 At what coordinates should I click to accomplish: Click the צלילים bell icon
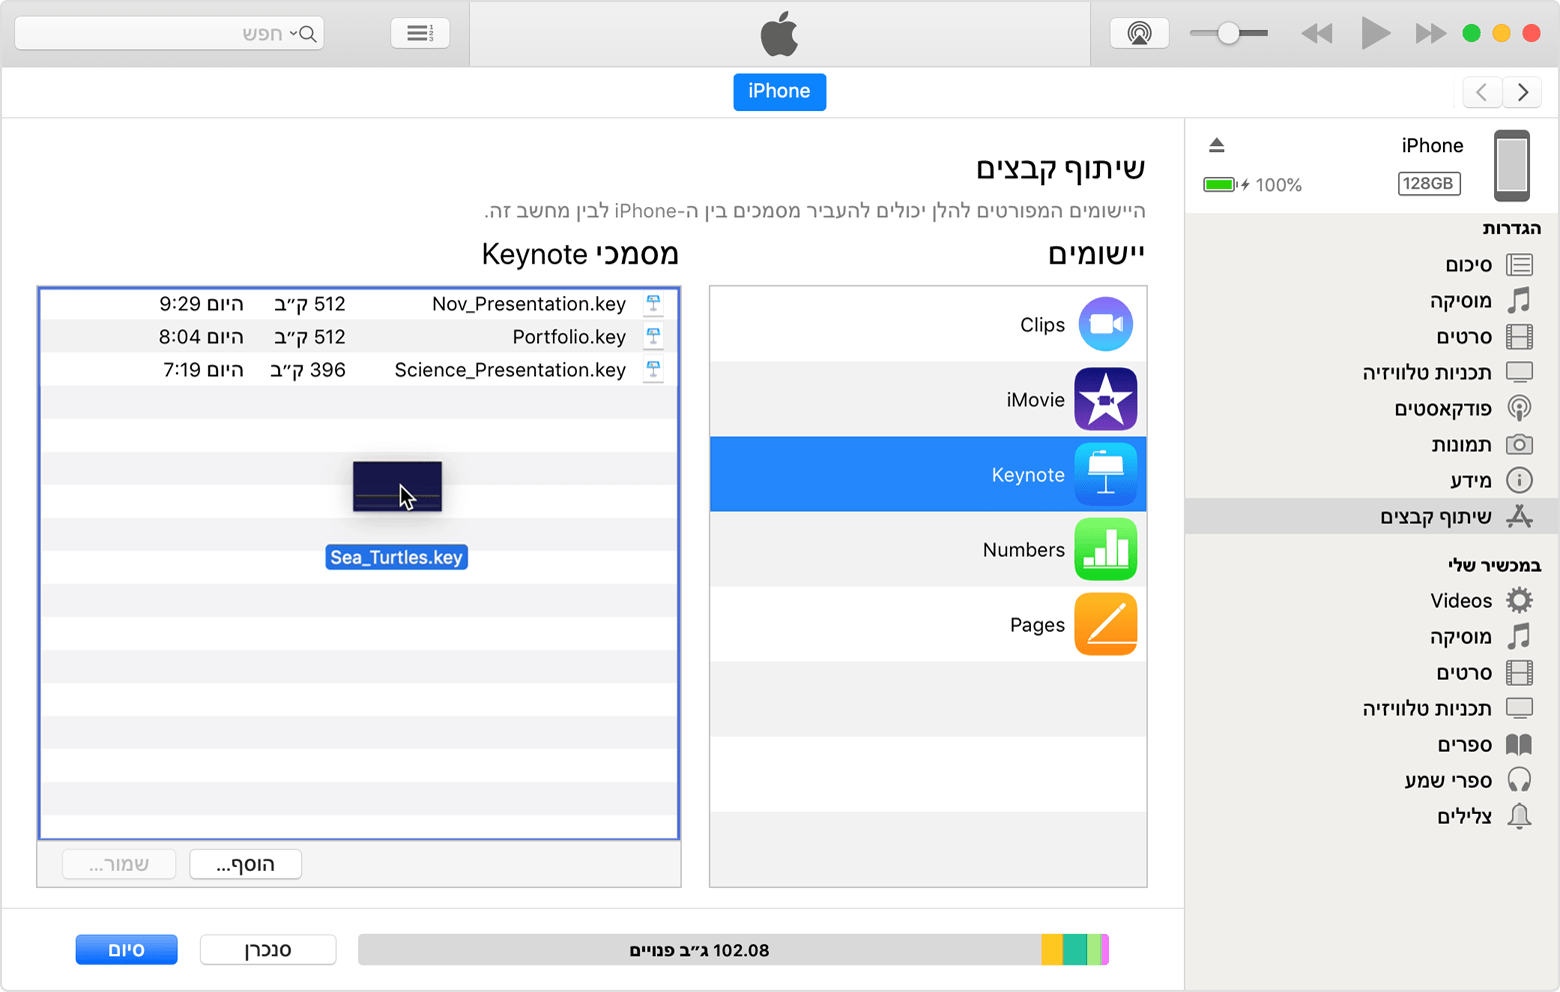pos(1519,816)
